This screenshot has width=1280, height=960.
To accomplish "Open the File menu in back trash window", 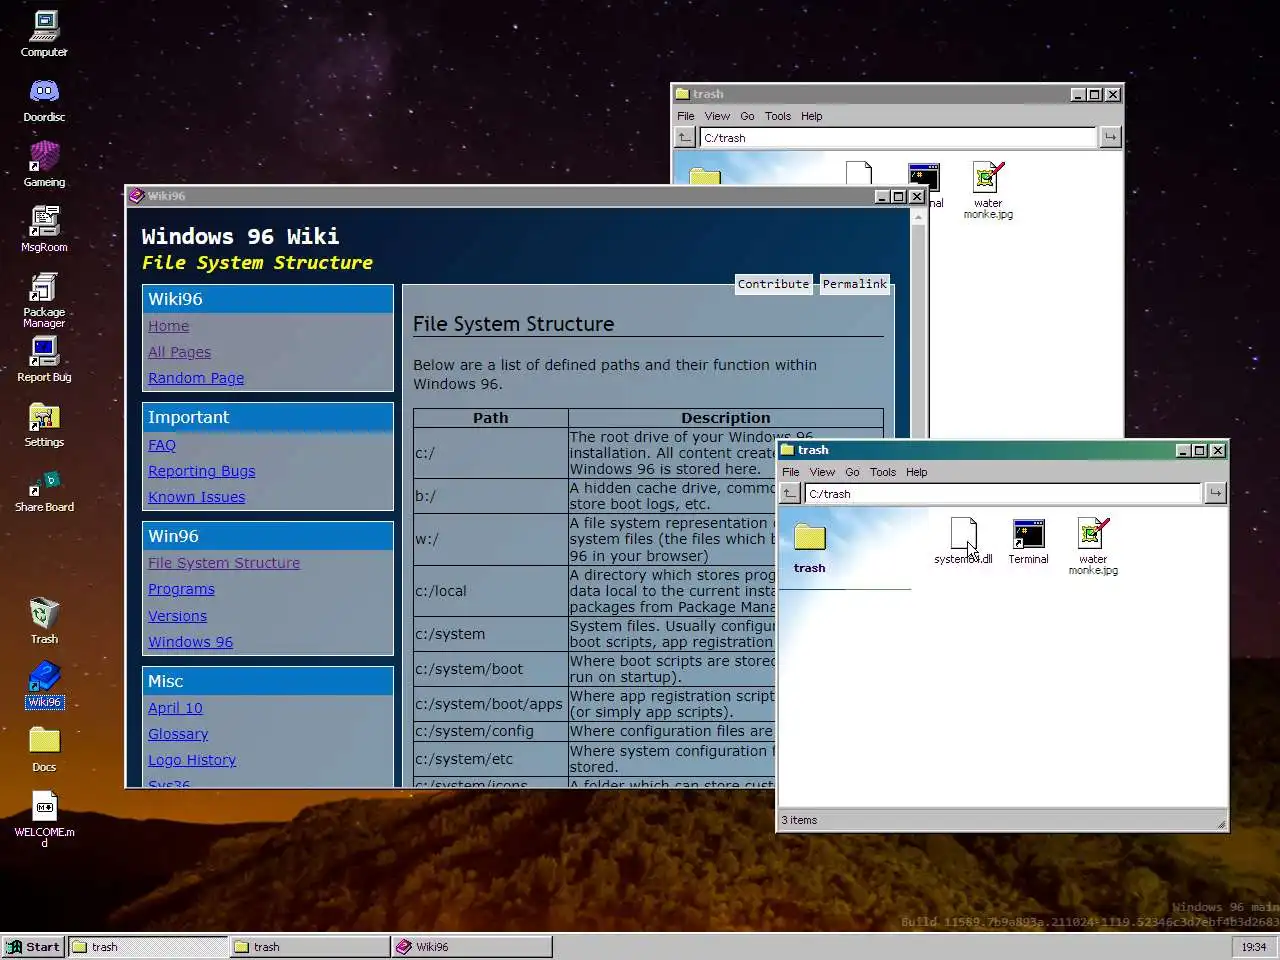I will tap(685, 116).
